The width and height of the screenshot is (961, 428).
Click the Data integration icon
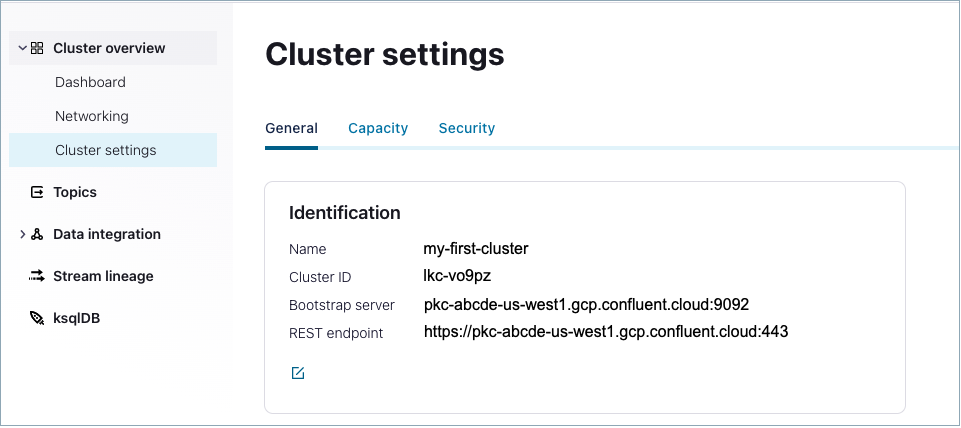[37, 234]
